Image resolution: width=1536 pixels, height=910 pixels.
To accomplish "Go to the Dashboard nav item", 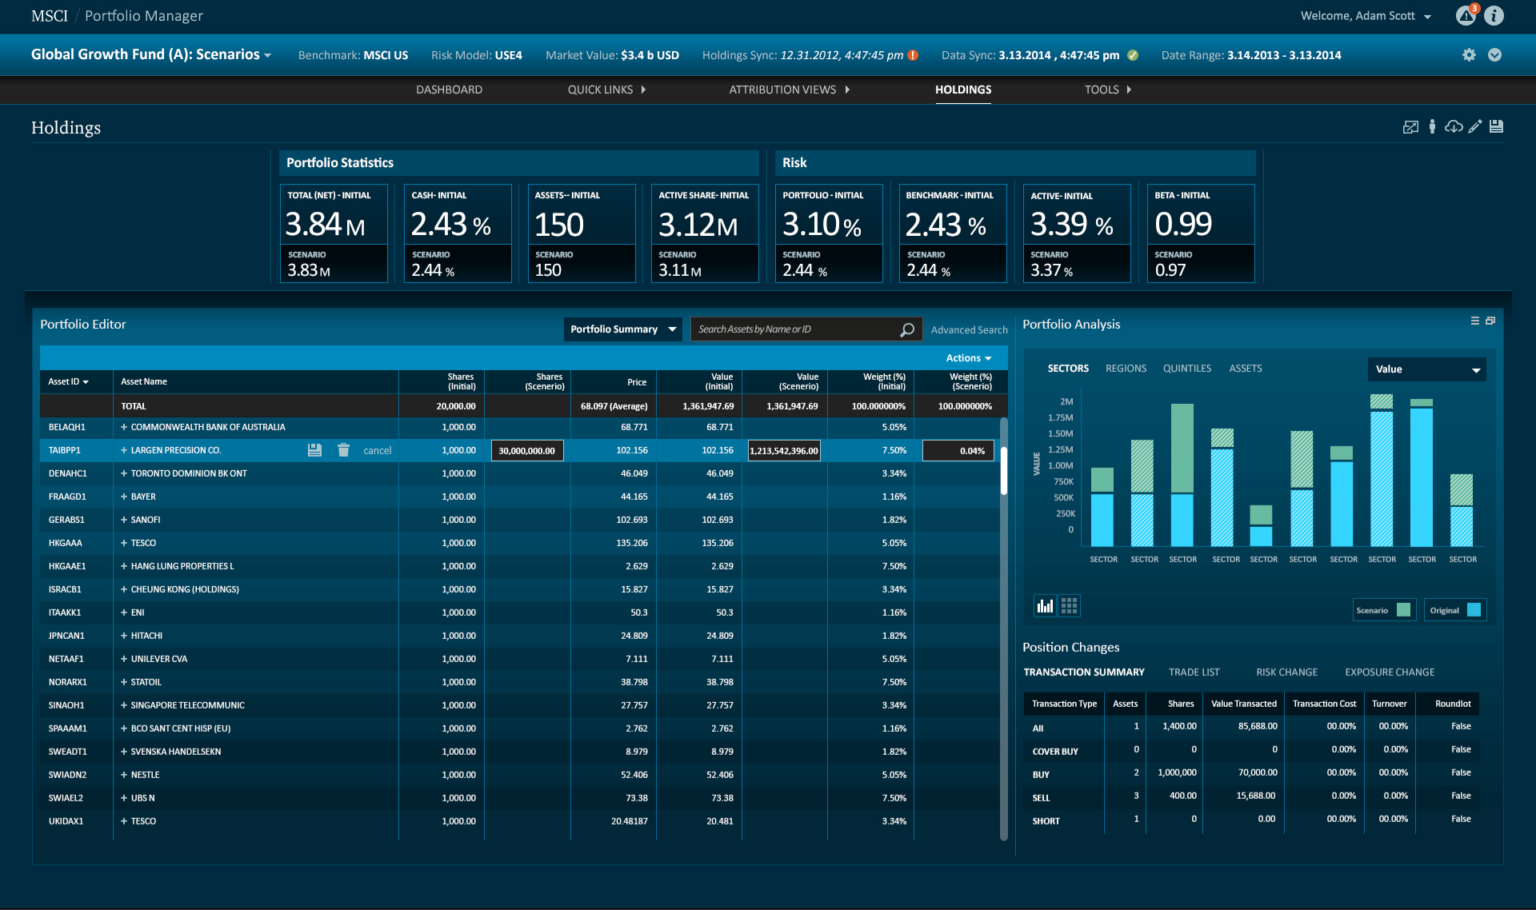I will click(449, 90).
